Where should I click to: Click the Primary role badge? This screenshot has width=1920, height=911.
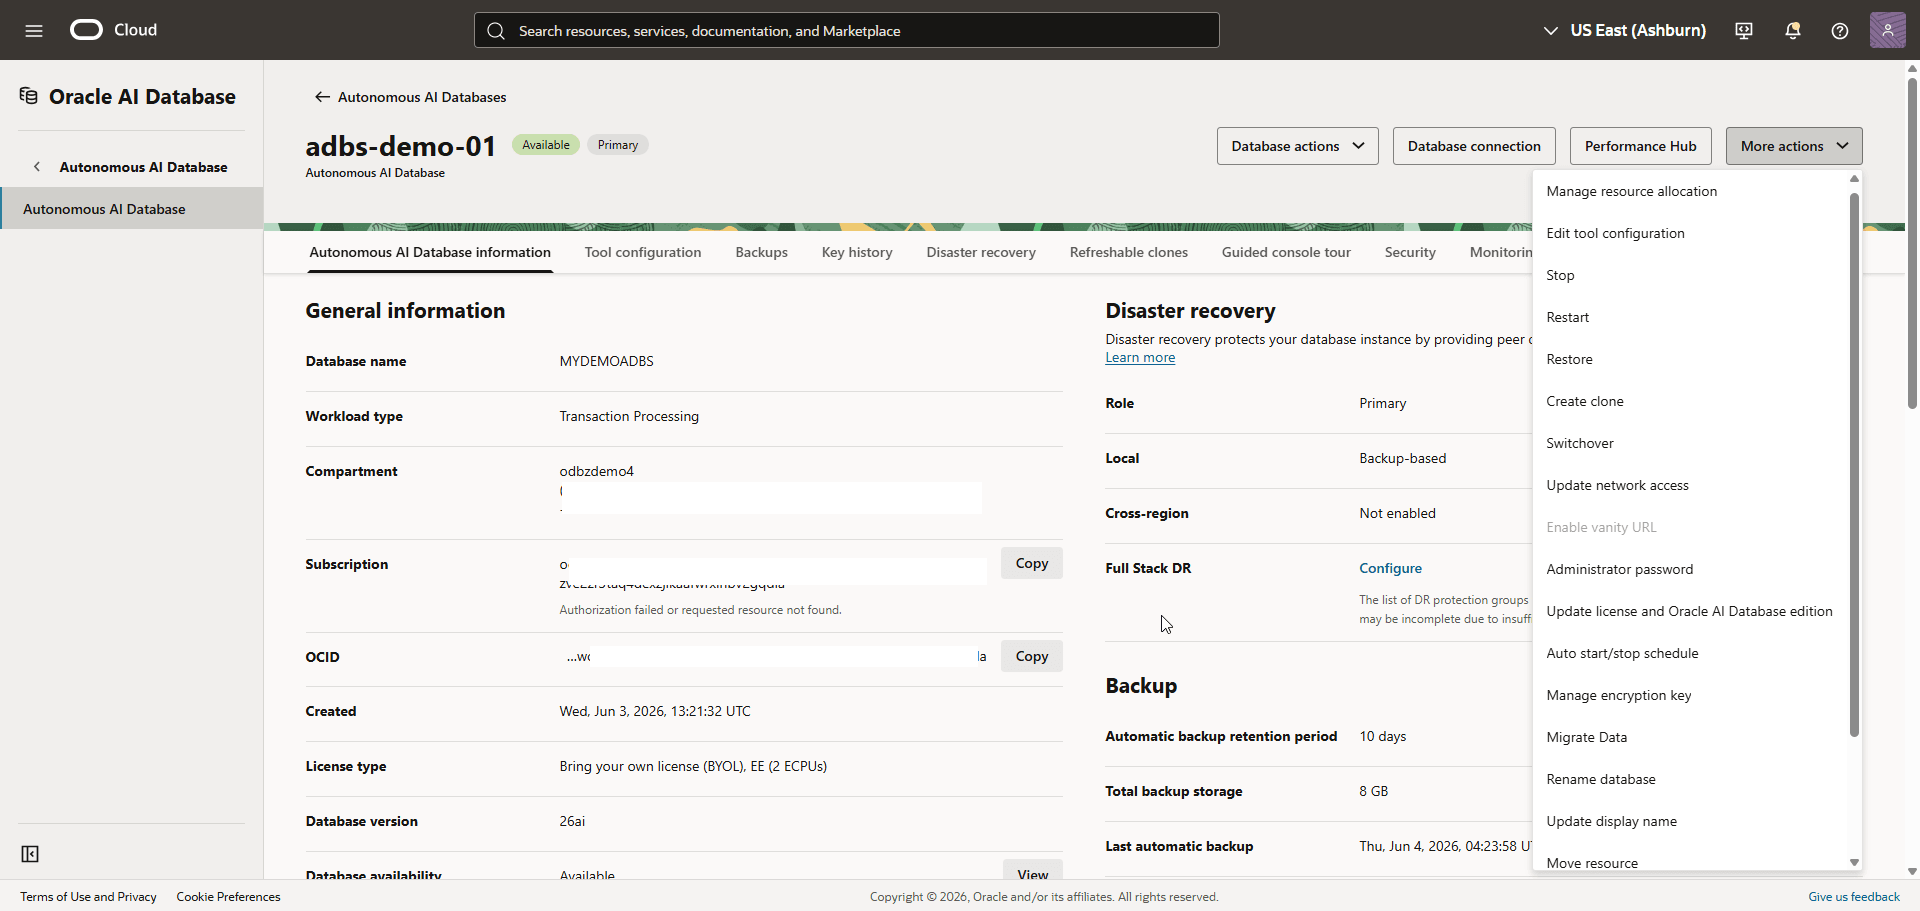click(x=618, y=145)
